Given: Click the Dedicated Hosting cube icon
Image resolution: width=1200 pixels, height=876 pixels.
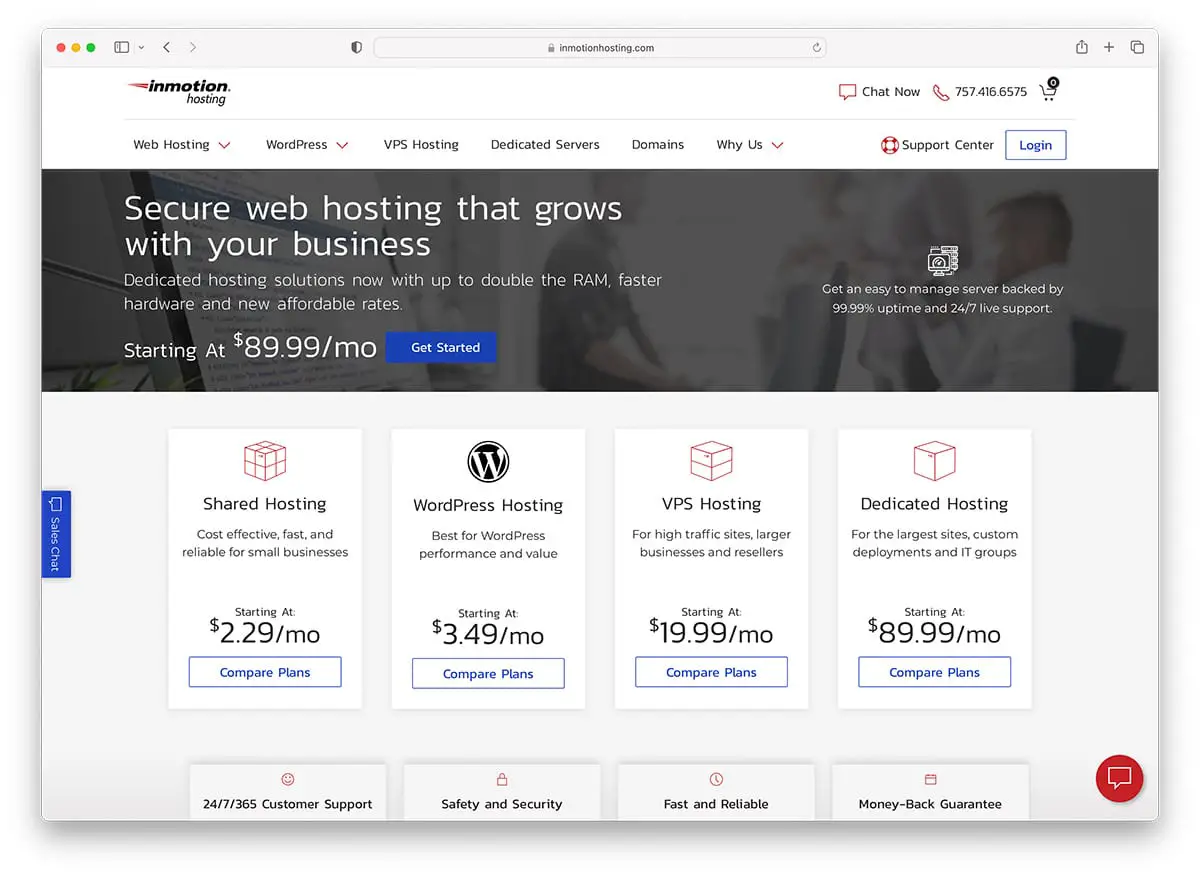Looking at the screenshot, I should coord(934,461).
